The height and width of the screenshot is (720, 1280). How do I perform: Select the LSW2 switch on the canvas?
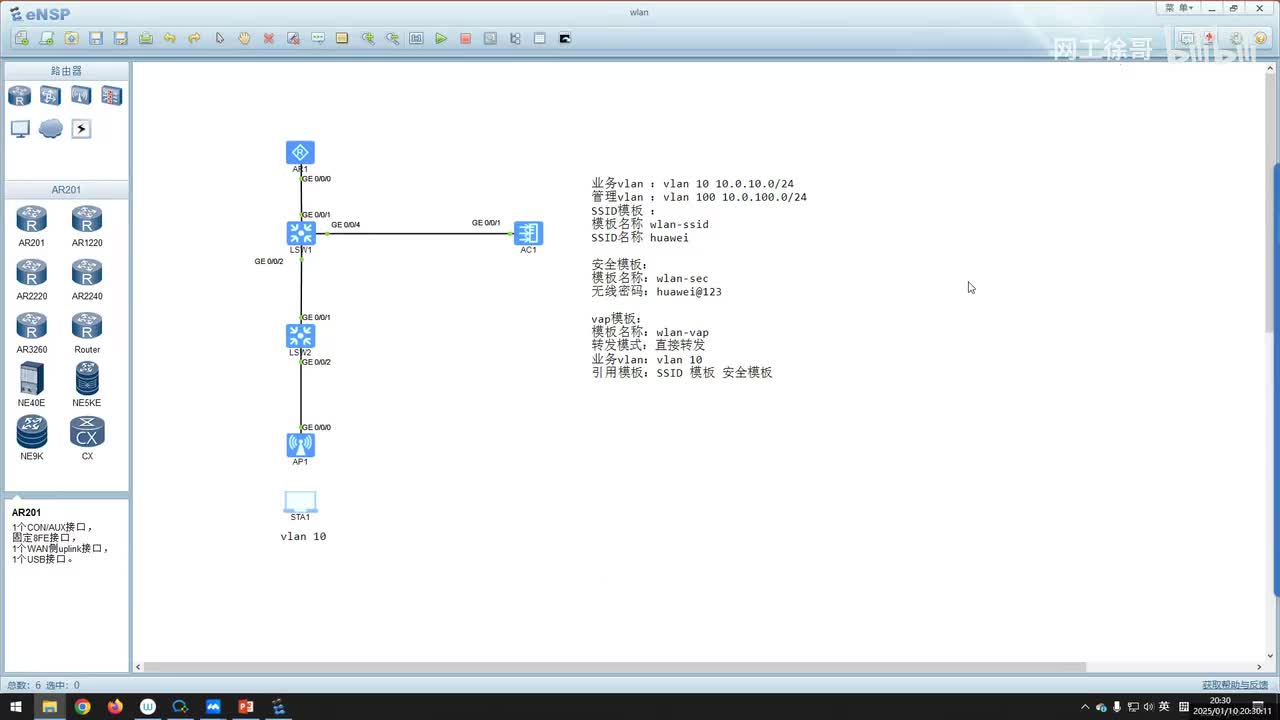tap(300, 336)
